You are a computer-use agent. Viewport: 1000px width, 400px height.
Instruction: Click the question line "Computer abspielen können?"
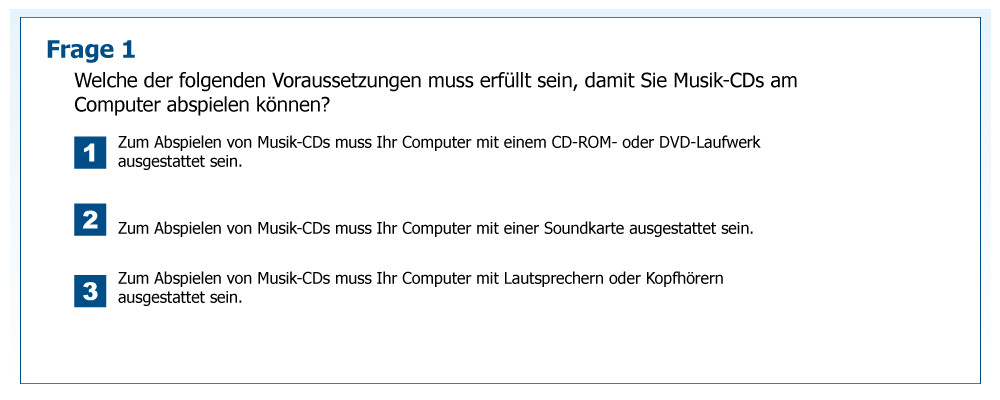(x=202, y=104)
